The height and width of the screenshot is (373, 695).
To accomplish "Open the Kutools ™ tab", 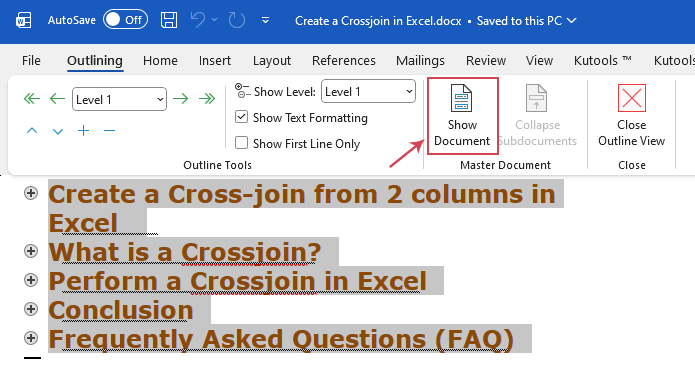I will pyautogui.click(x=602, y=60).
